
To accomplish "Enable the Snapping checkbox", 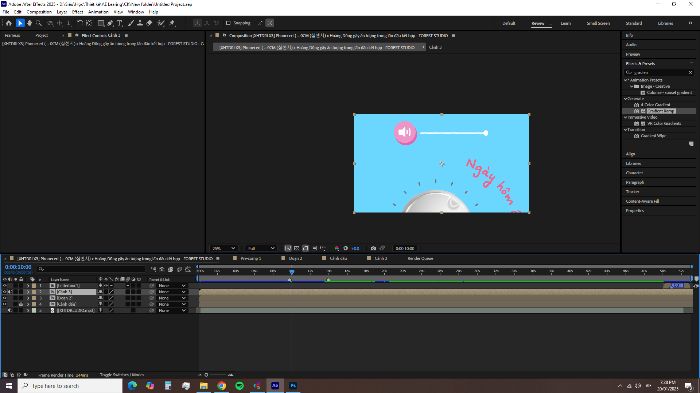I will point(228,23).
